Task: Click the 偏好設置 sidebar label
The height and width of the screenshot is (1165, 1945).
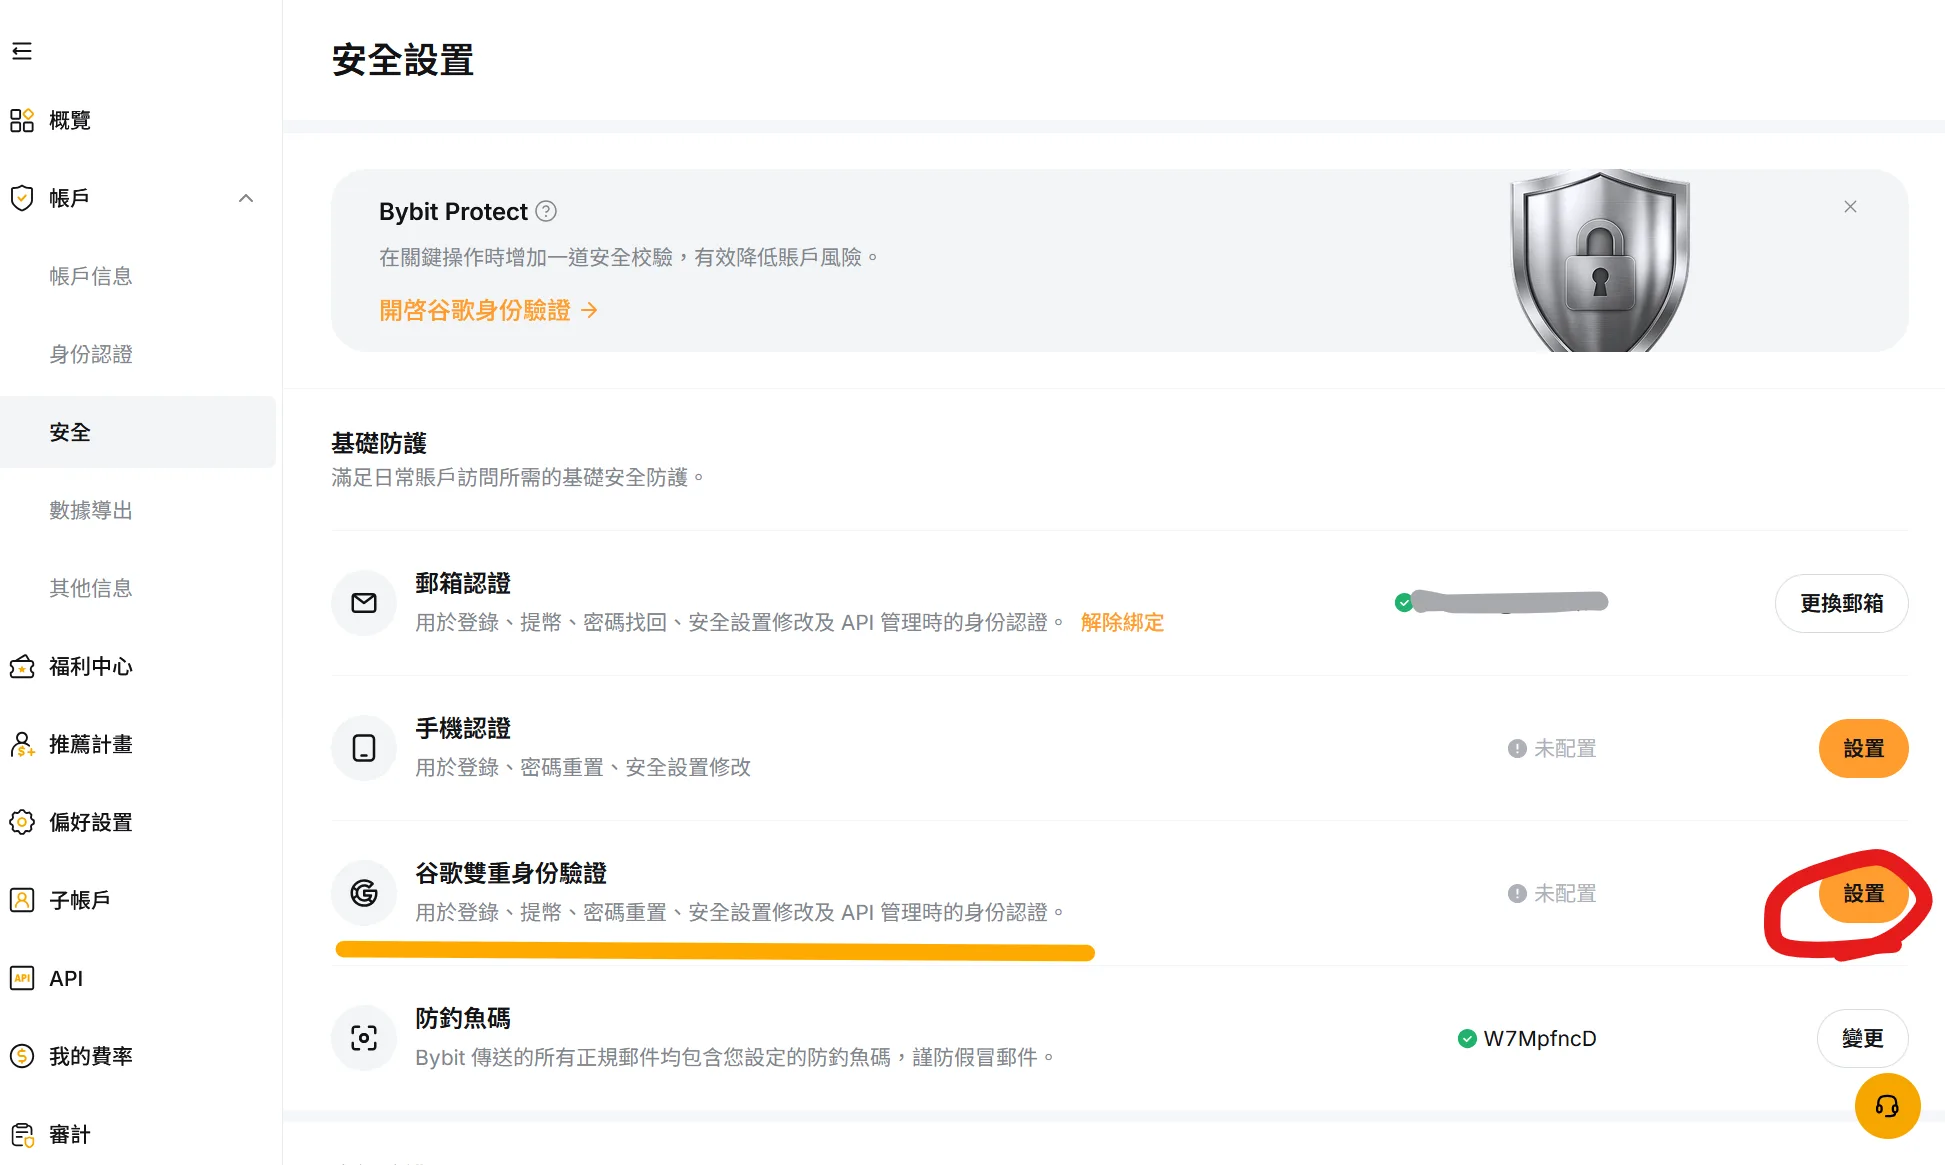Action: click(x=91, y=822)
